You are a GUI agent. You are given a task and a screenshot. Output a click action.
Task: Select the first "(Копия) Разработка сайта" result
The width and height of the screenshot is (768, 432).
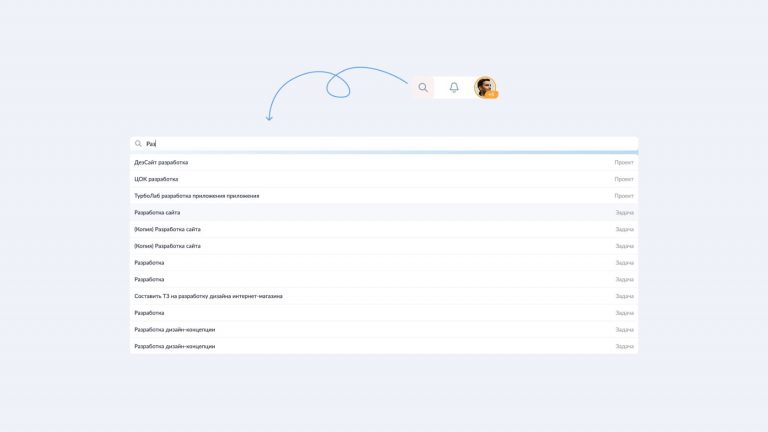click(x=384, y=229)
